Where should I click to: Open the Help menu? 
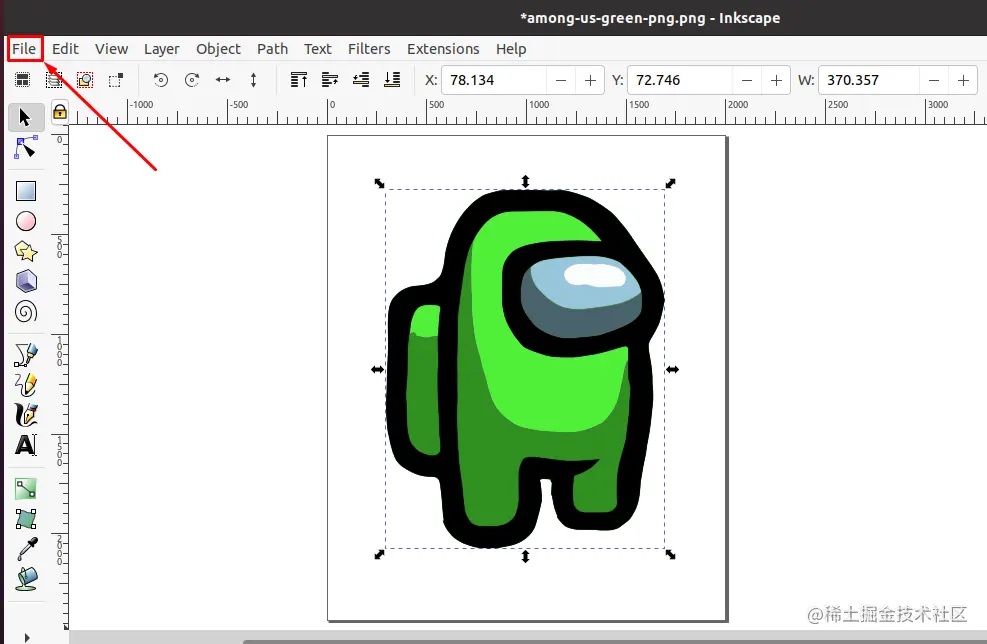511,48
